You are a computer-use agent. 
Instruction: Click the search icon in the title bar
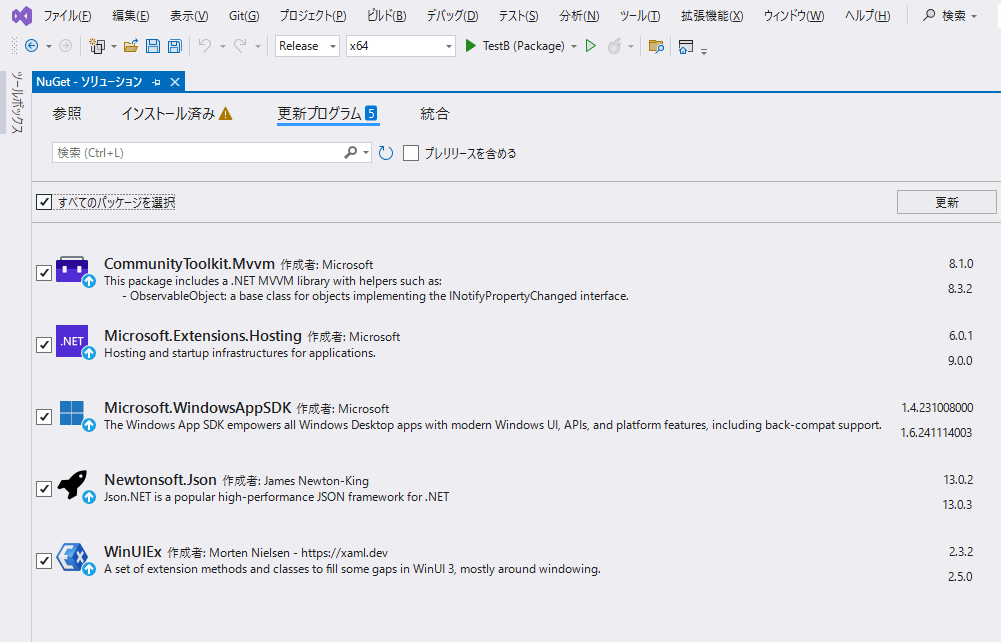(x=929, y=15)
